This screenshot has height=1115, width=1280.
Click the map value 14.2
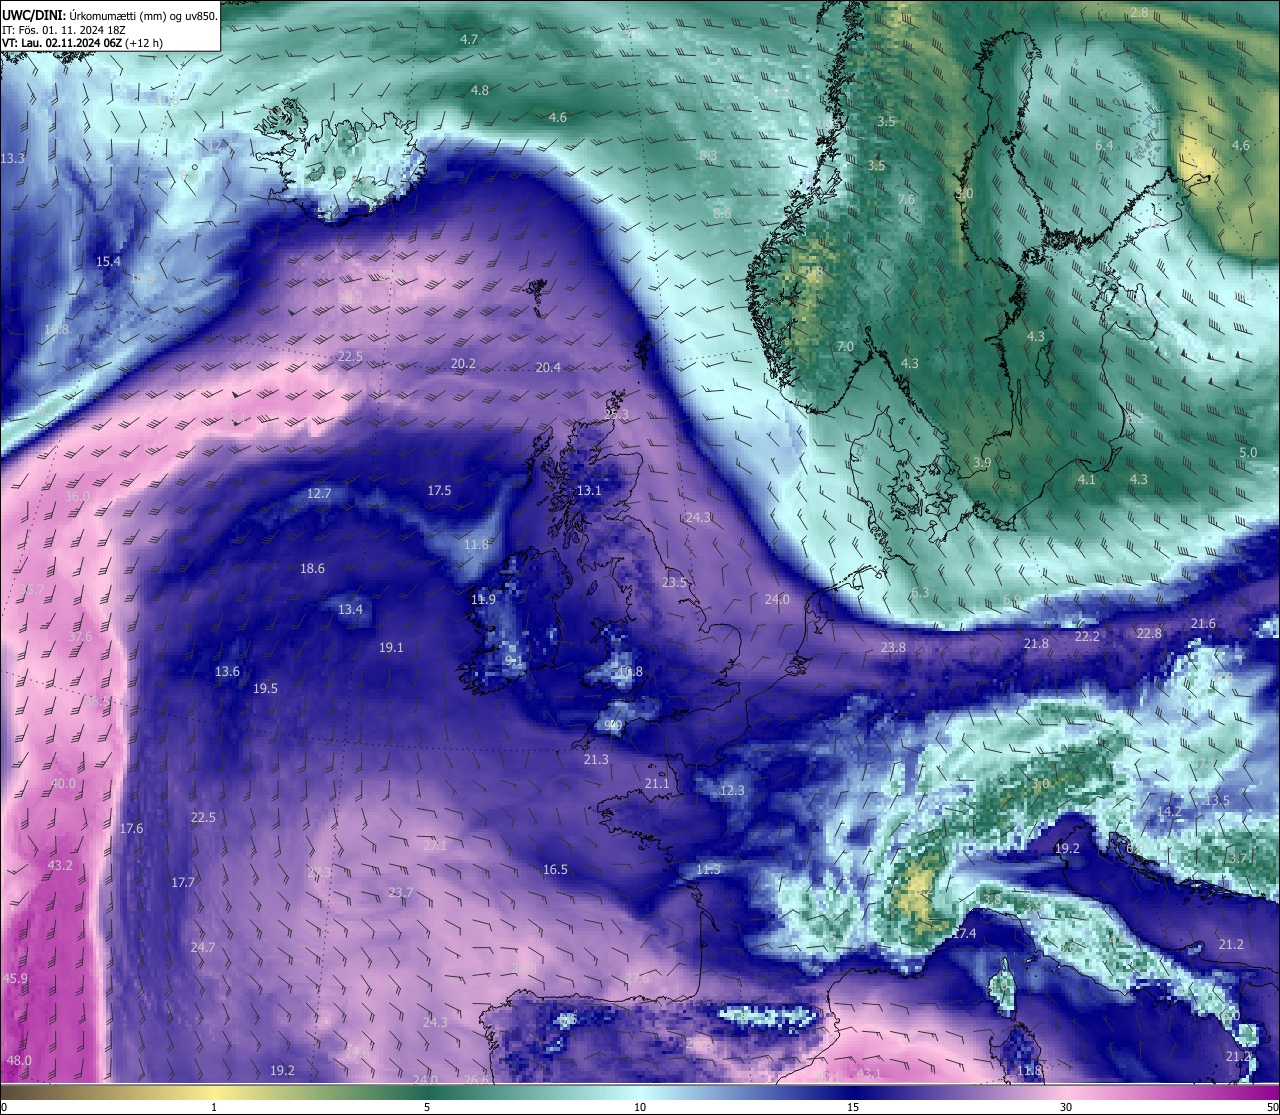1169,811
